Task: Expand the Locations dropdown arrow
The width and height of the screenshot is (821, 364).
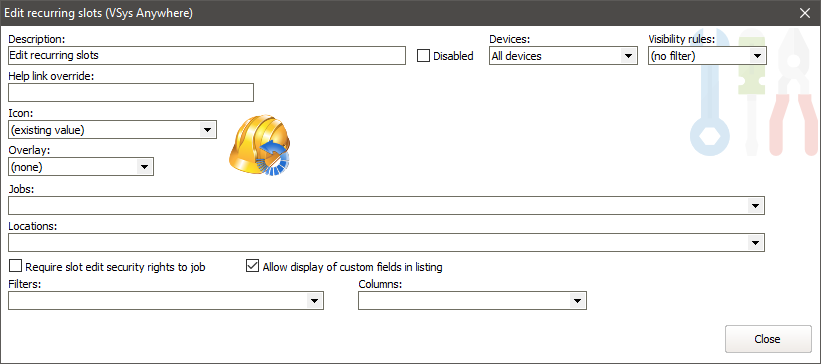Action: coord(755,242)
